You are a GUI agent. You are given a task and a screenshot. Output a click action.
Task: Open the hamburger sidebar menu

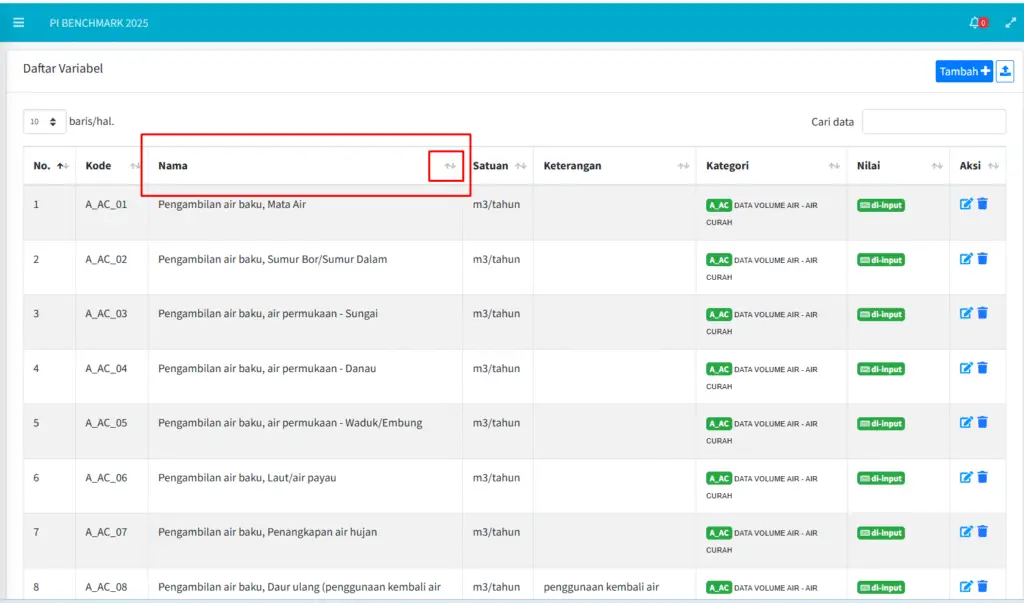click(18, 22)
